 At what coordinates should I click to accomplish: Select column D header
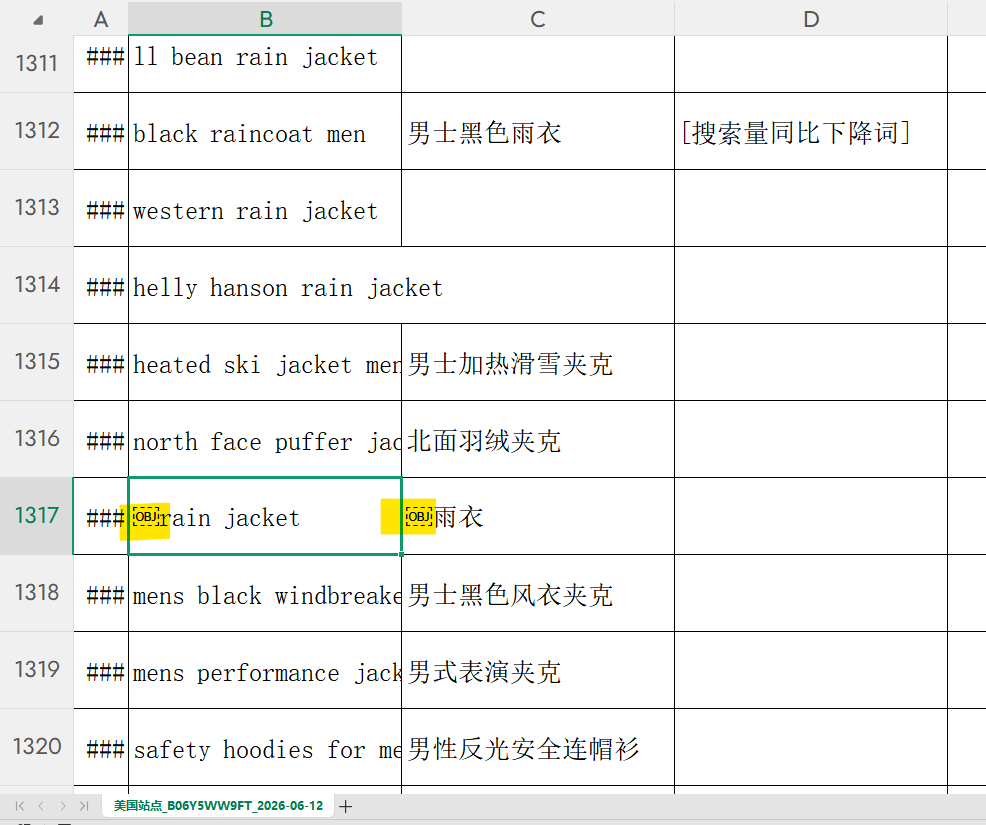coord(811,19)
